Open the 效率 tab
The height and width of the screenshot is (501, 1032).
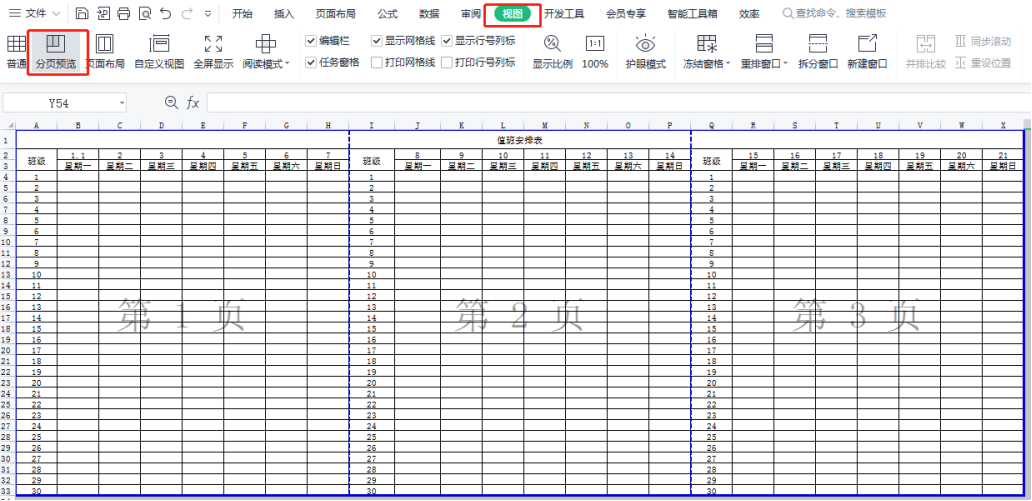749,13
